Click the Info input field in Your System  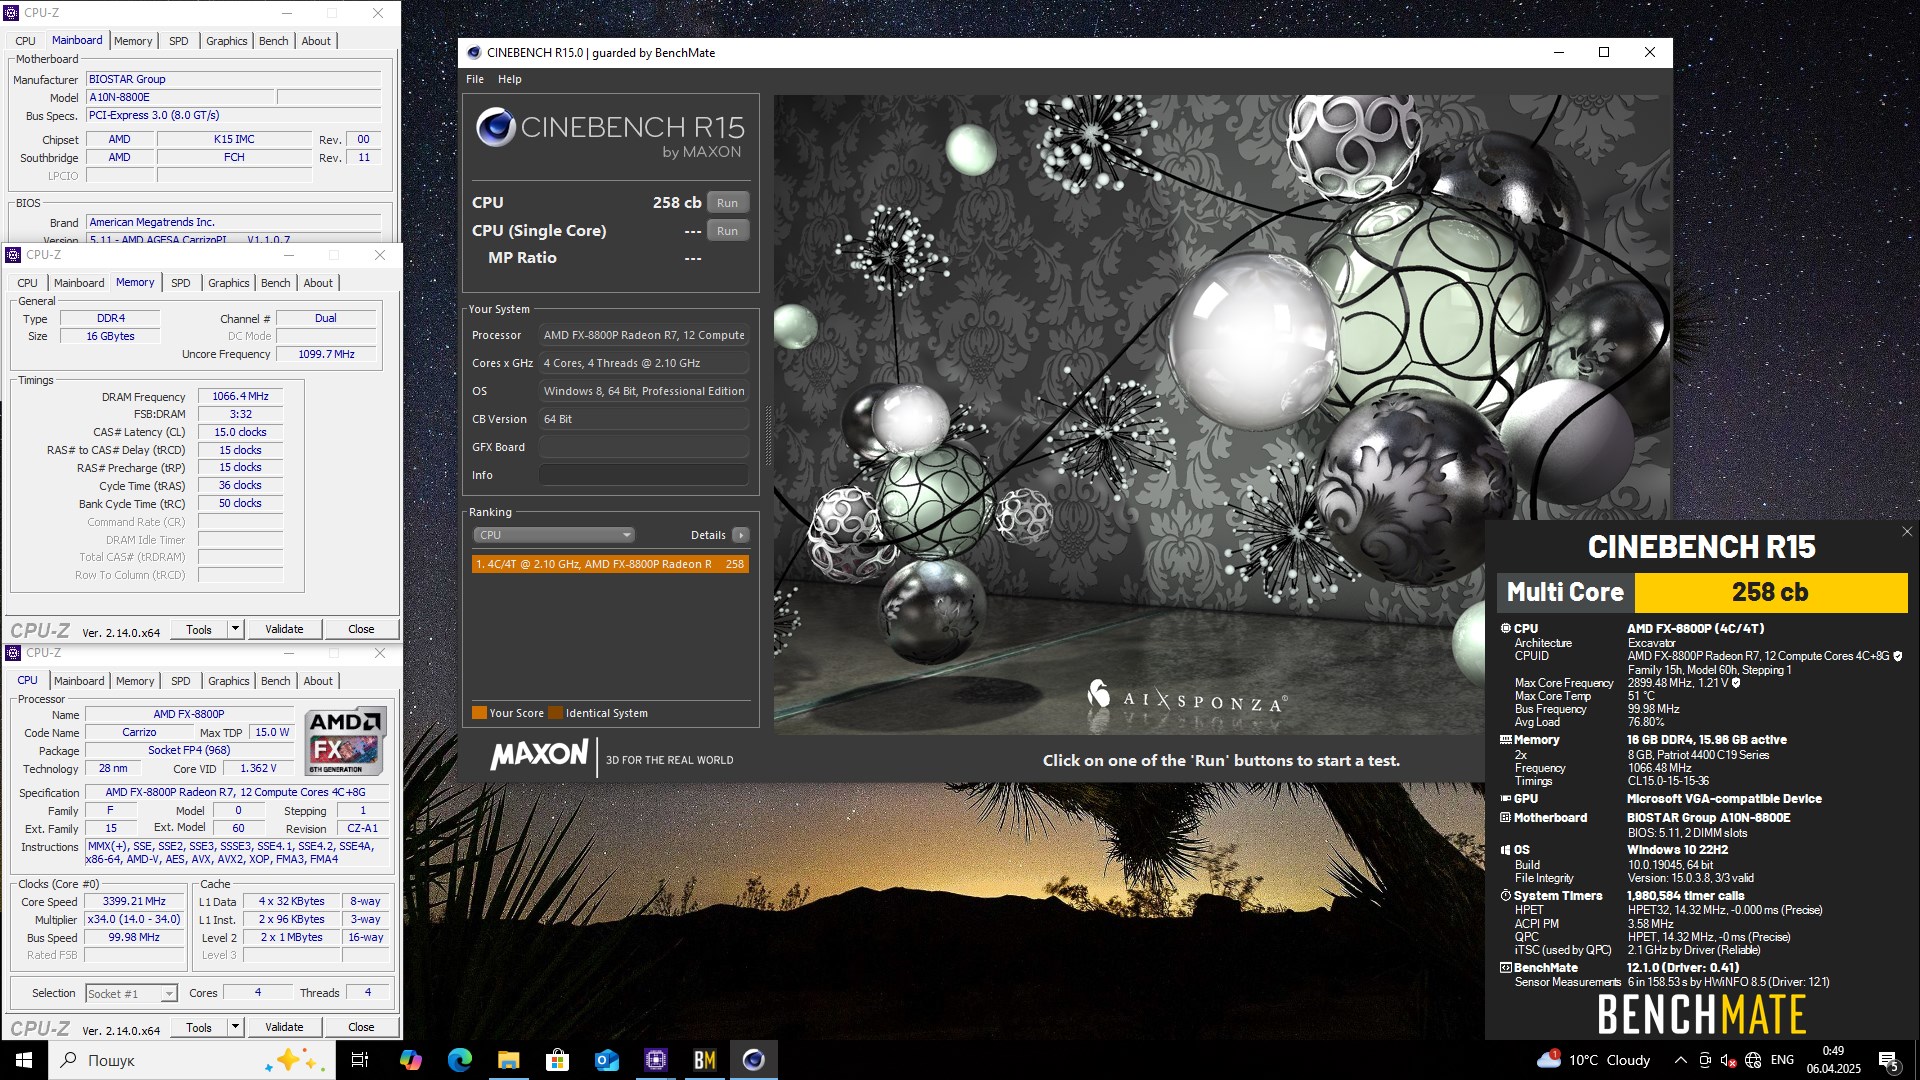pos(644,475)
